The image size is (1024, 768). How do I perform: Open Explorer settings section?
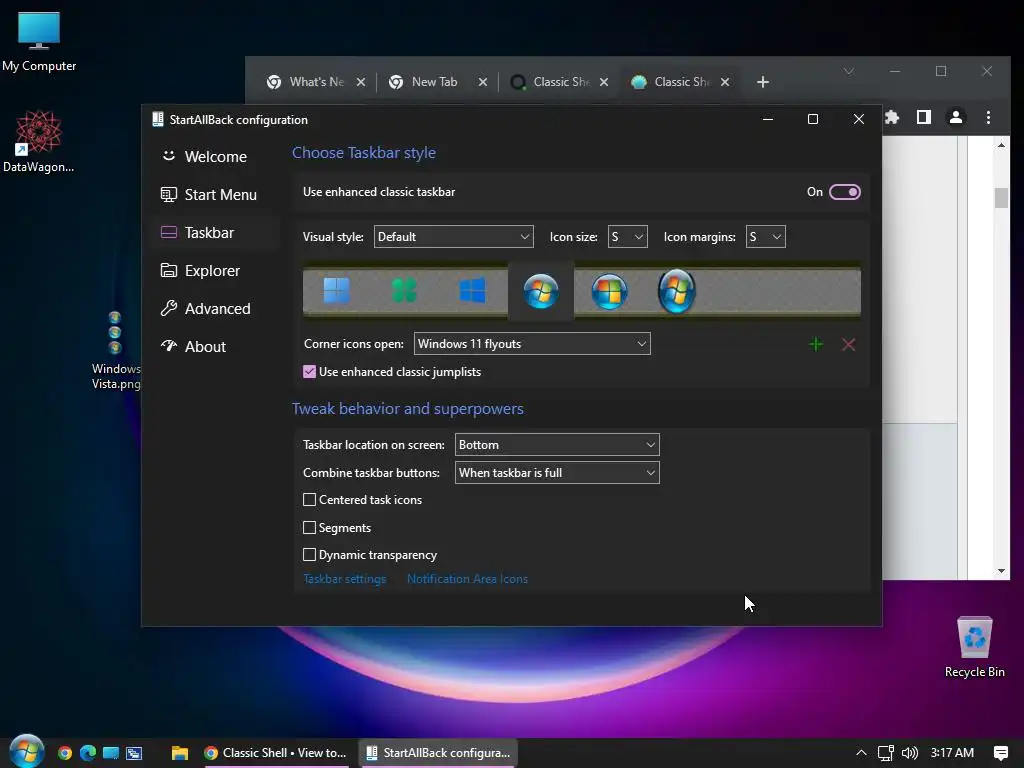point(215,270)
